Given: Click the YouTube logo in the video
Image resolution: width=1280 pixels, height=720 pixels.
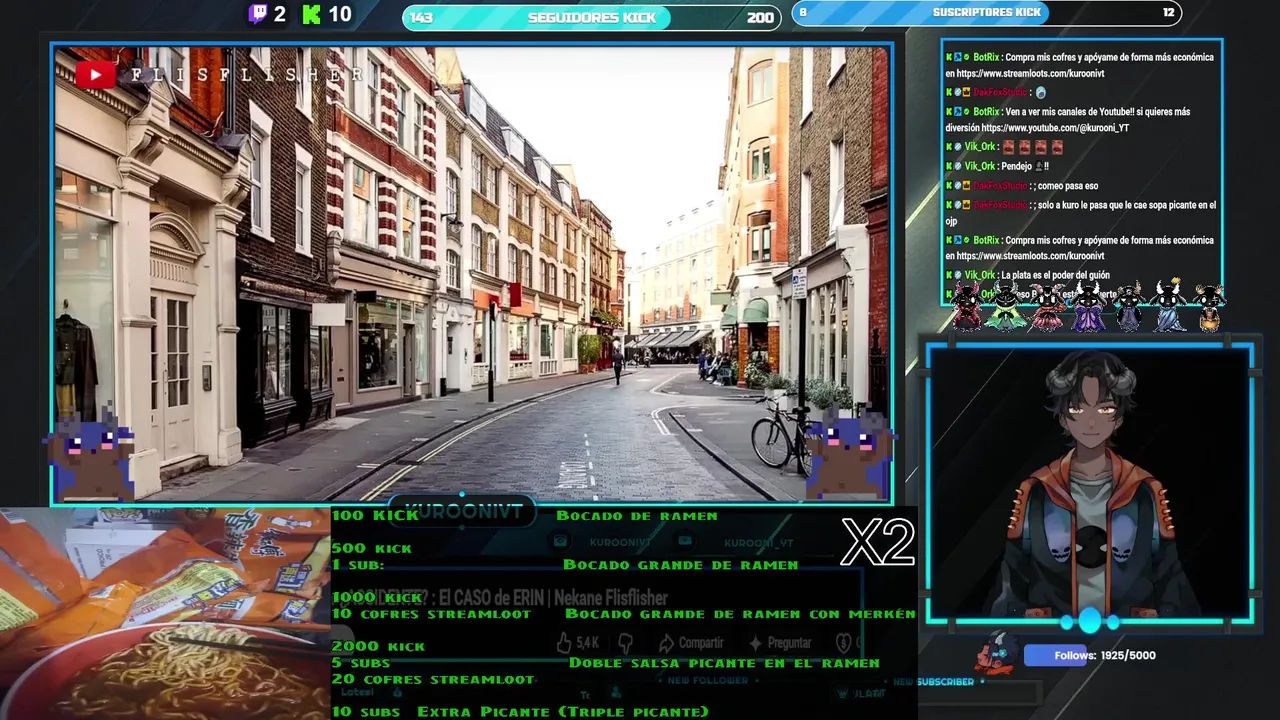Looking at the screenshot, I should [x=95, y=74].
